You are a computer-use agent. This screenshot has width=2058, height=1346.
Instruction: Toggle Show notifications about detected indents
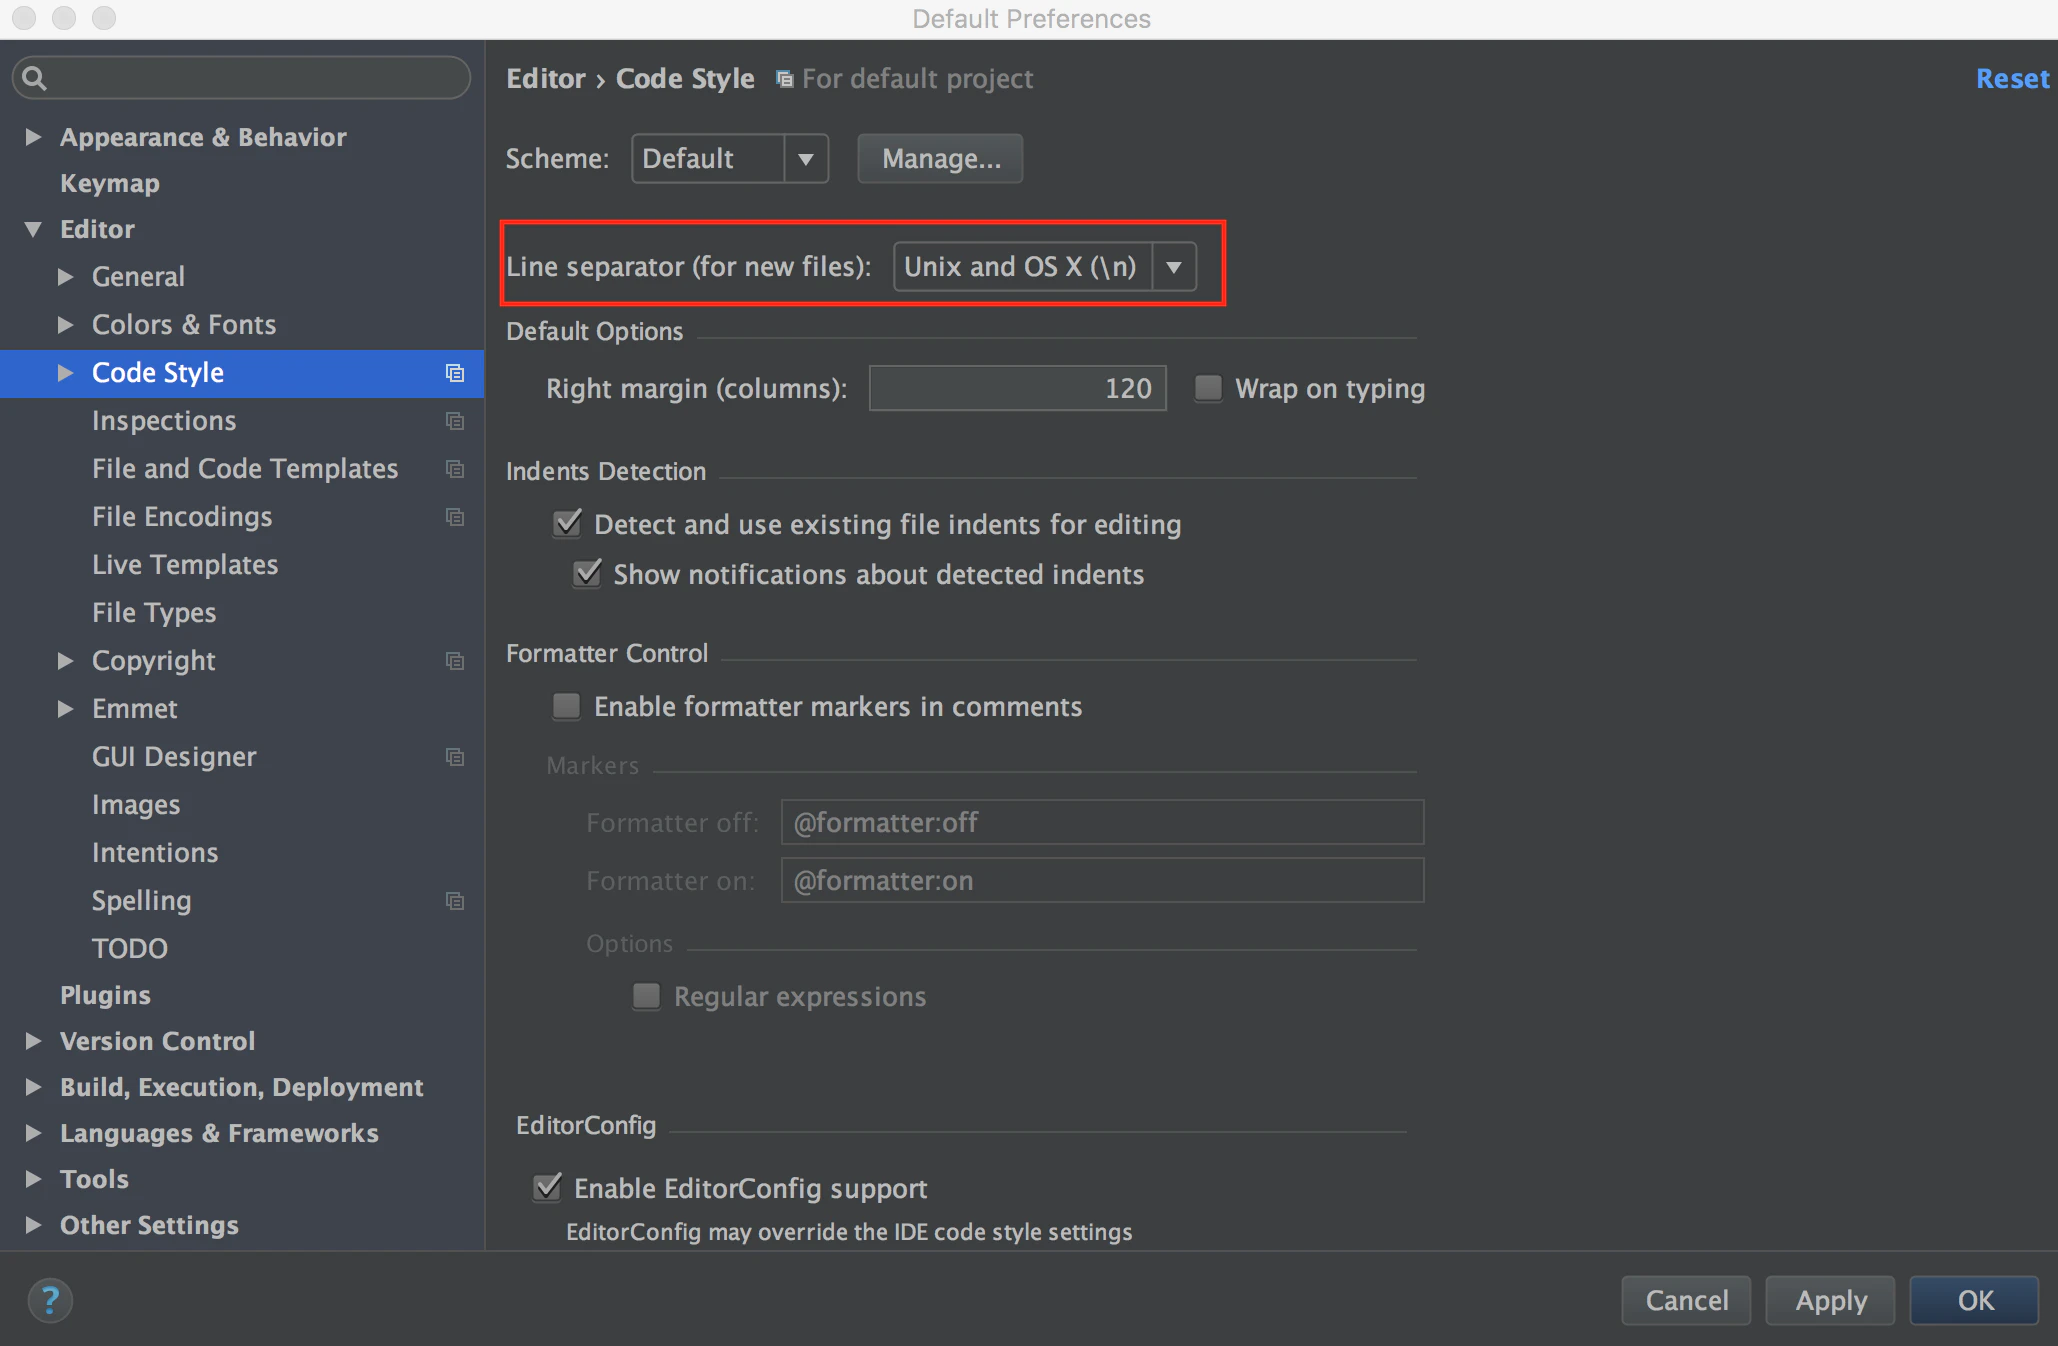pos(587,573)
